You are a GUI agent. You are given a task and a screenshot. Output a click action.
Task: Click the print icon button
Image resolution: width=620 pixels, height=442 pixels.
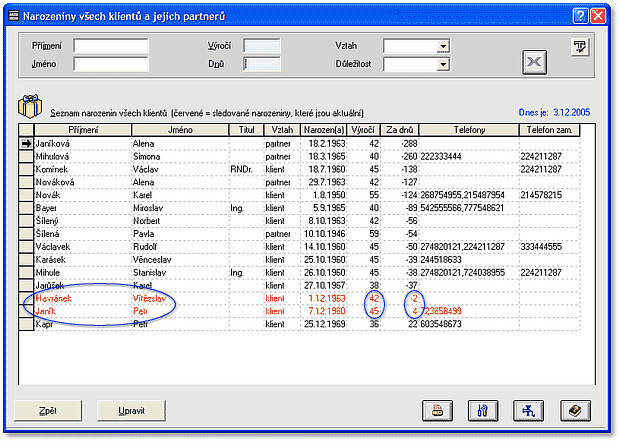[x=438, y=409]
